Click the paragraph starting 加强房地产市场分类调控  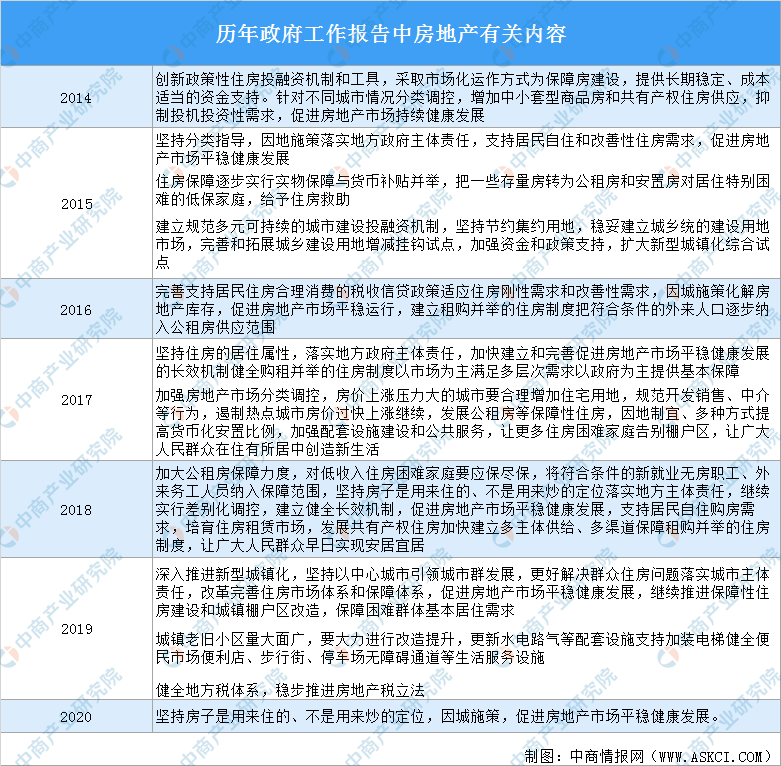click(462, 422)
